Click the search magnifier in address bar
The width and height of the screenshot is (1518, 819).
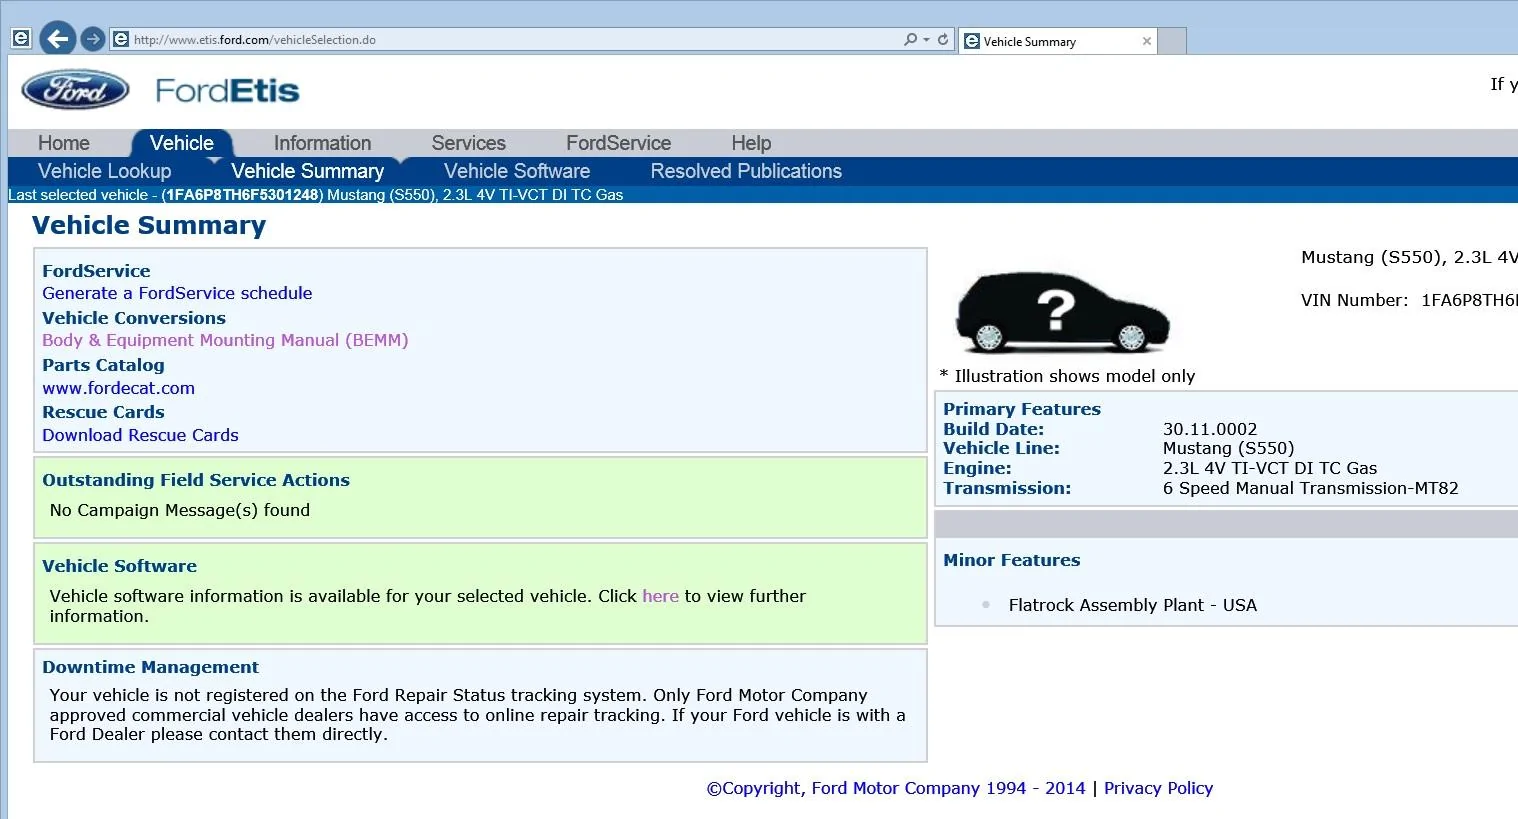[x=910, y=40]
